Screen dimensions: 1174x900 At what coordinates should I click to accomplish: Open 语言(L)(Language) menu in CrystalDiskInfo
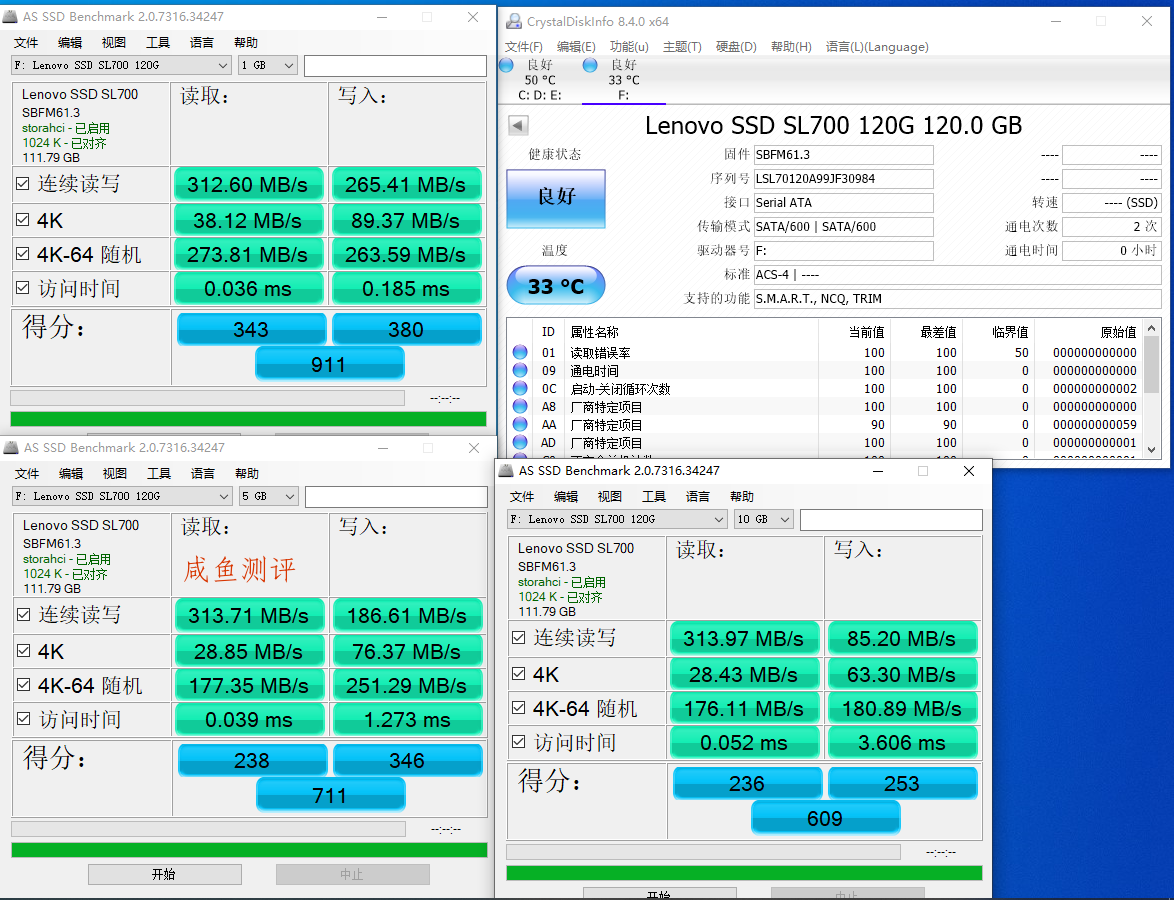pos(877,46)
